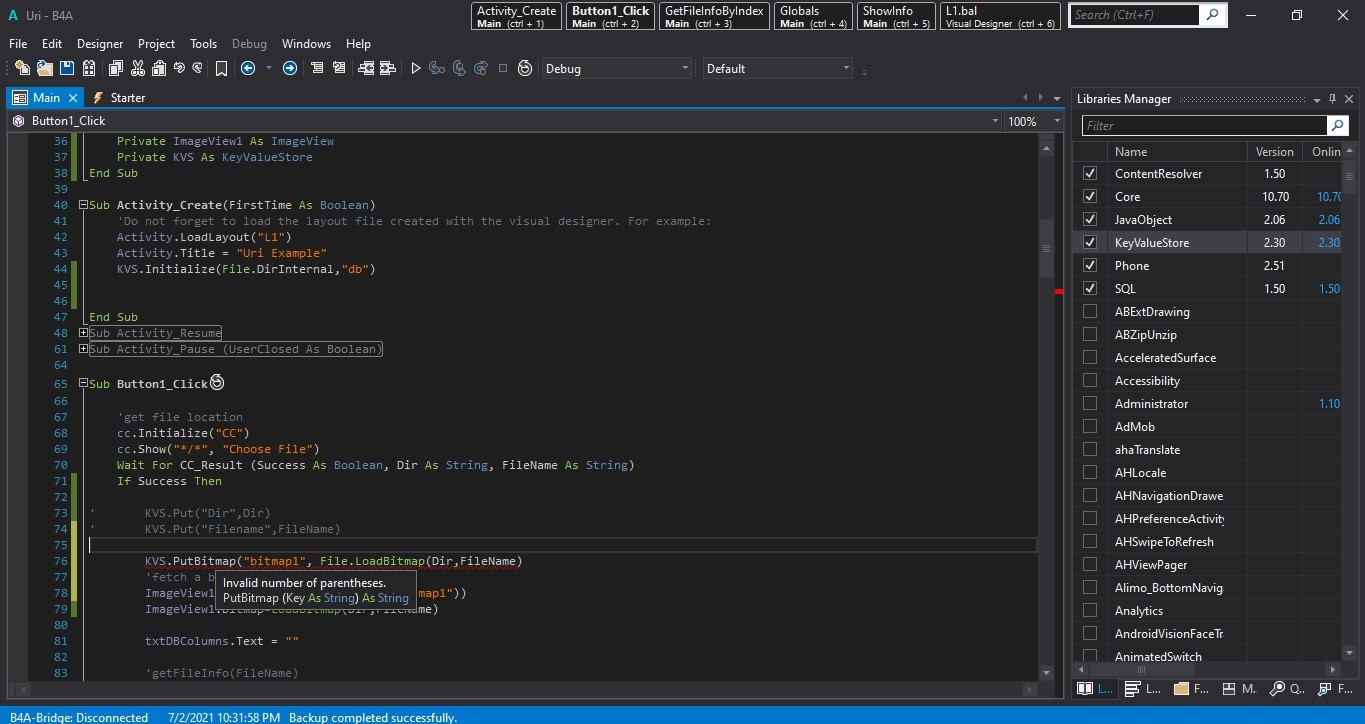Click the Restart circular arrow toolbar icon
The width and height of the screenshot is (1365, 724).
525,68
